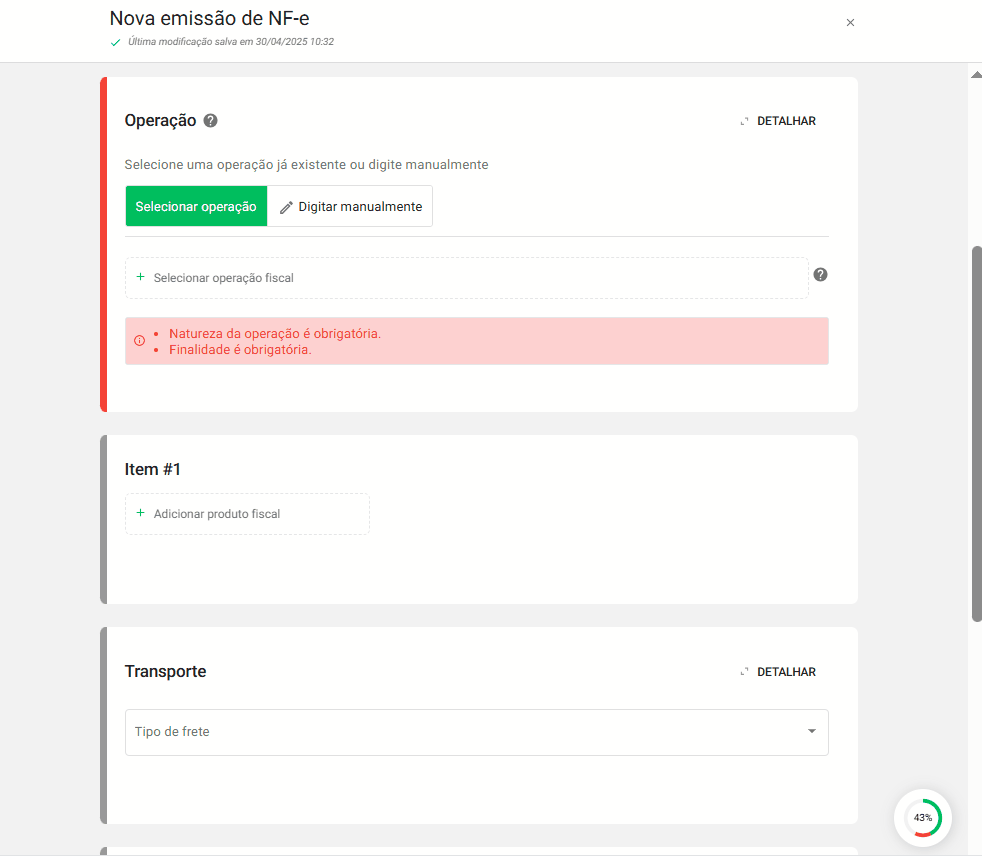The width and height of the screenshot is (982, 856).
Task: Click Adicionar produto fiscal button
Action: coord(247,513)
